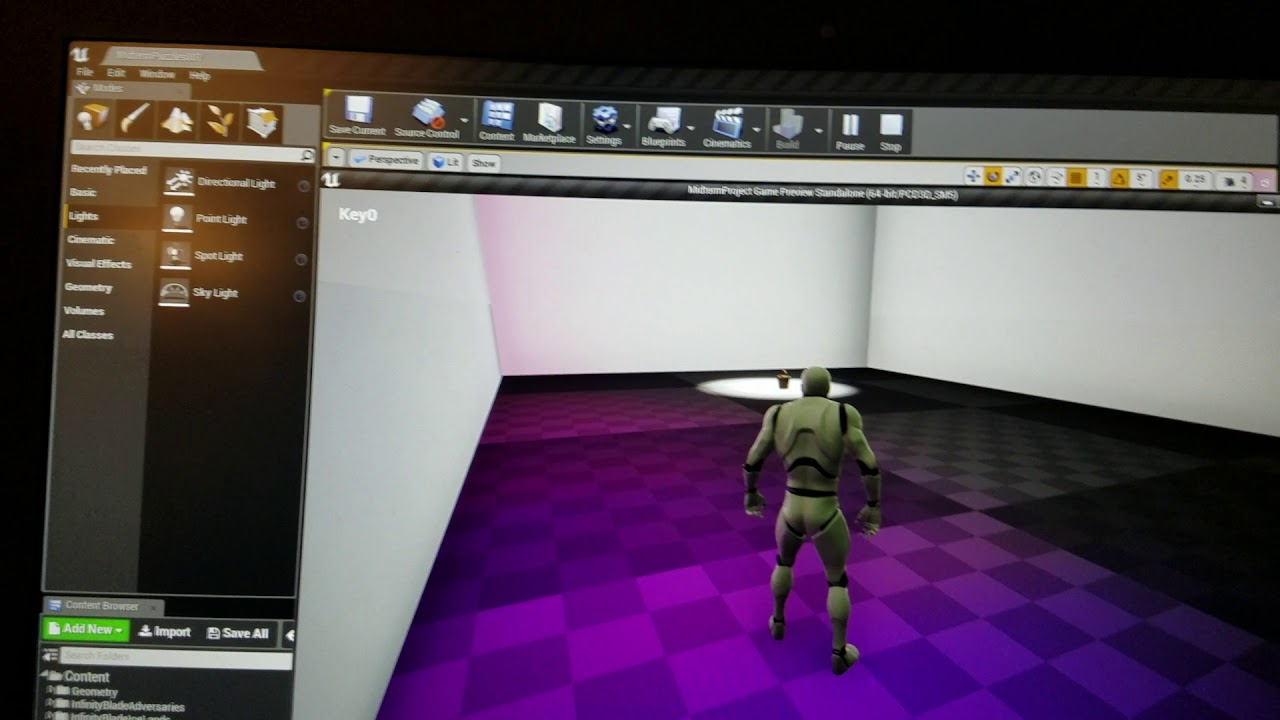The height and width of the screenshot is (720, 1280).
Task: Select the All Classes category
Action: tap(88, 335)
